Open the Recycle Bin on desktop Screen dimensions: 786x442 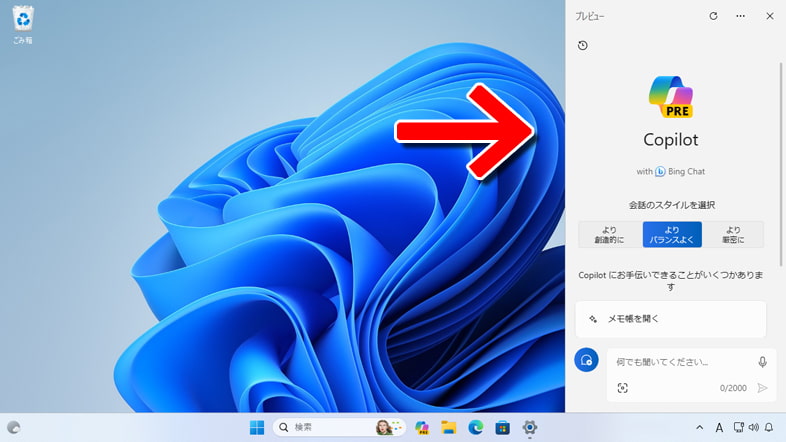[23, 25]
